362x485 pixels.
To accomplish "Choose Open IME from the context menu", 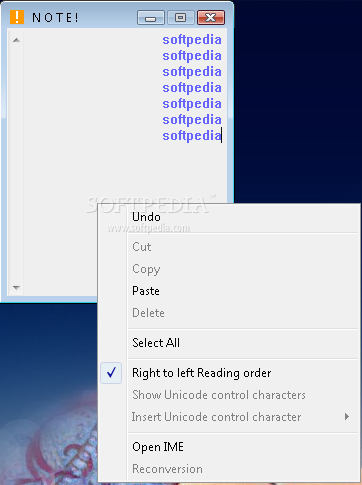I will (229, 447).
